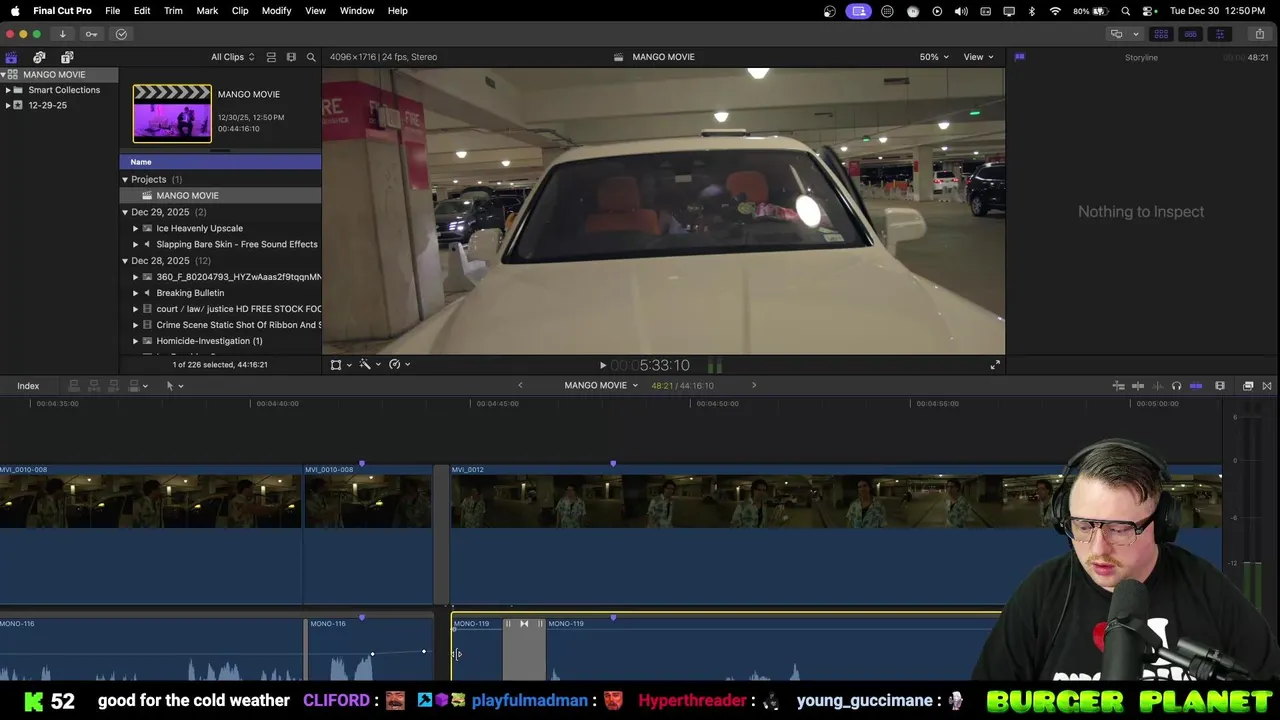Click the Import Media down-arrow button

[x=62, y=34]
